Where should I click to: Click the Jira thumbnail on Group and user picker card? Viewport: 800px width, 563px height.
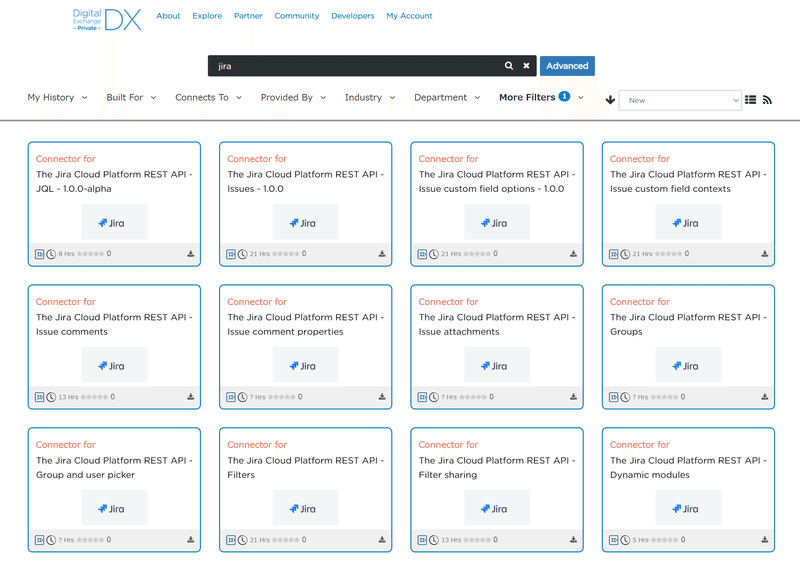[114, 507]
